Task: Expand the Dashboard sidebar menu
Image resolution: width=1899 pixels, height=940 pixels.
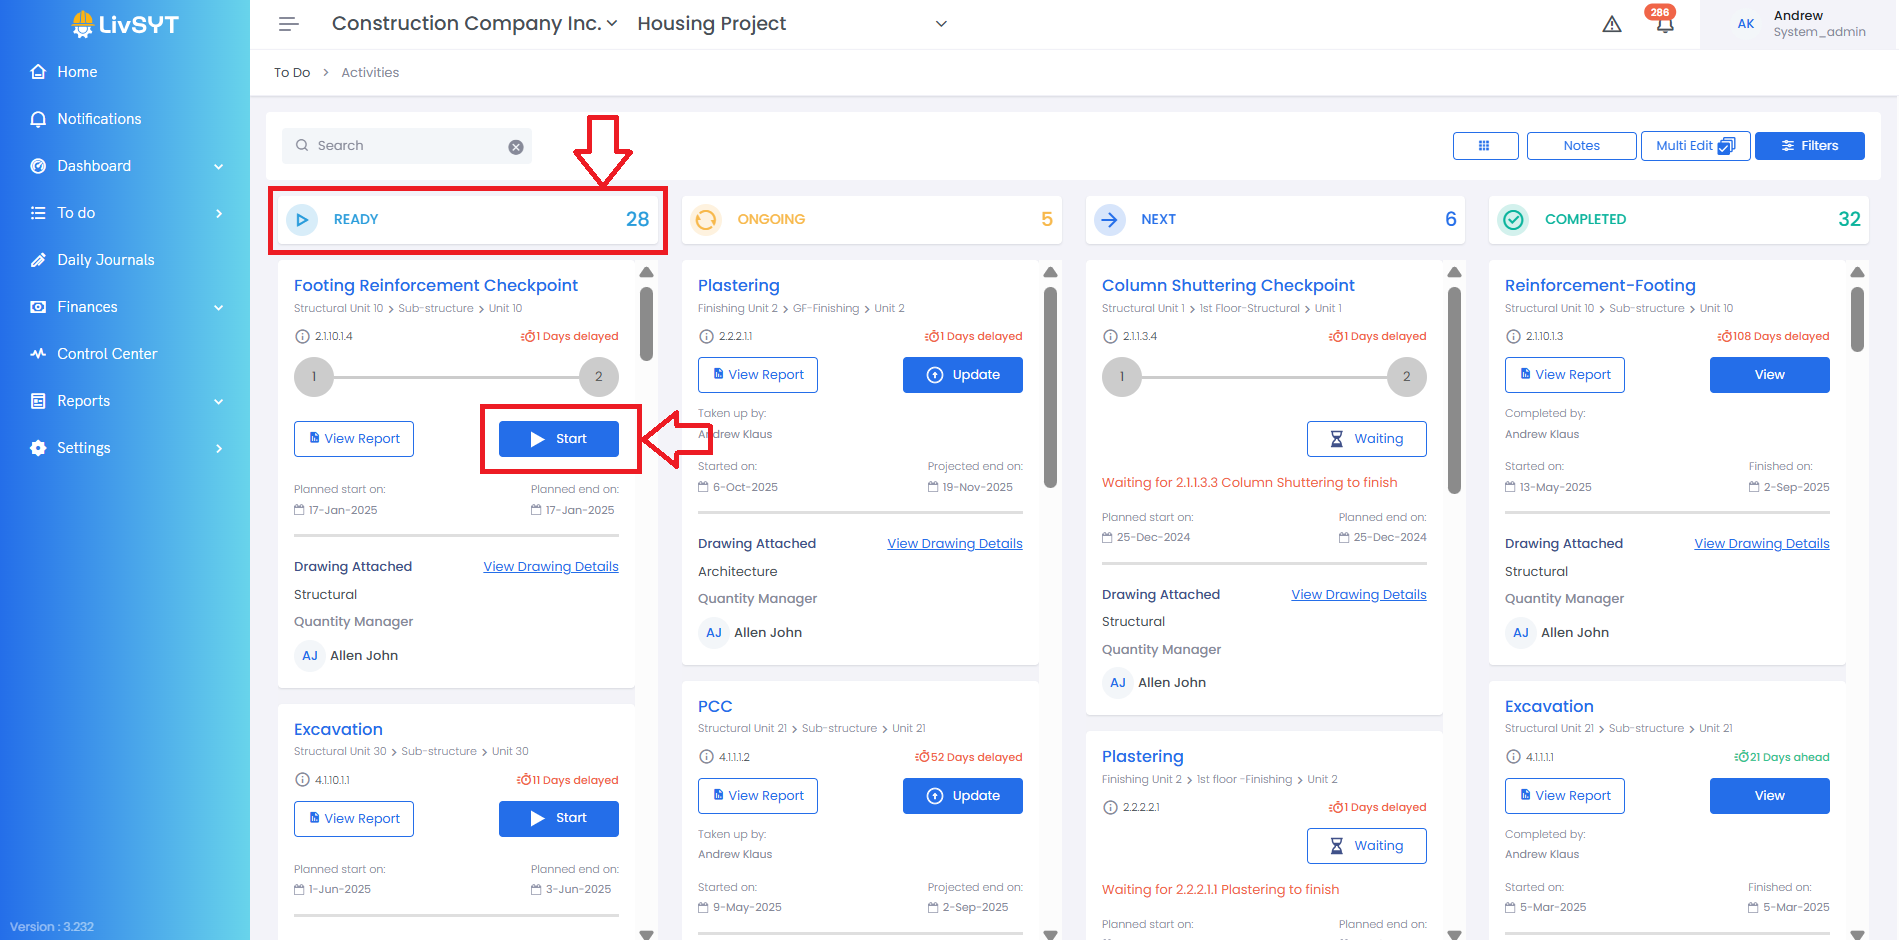Action: click(x=125, y=166)
